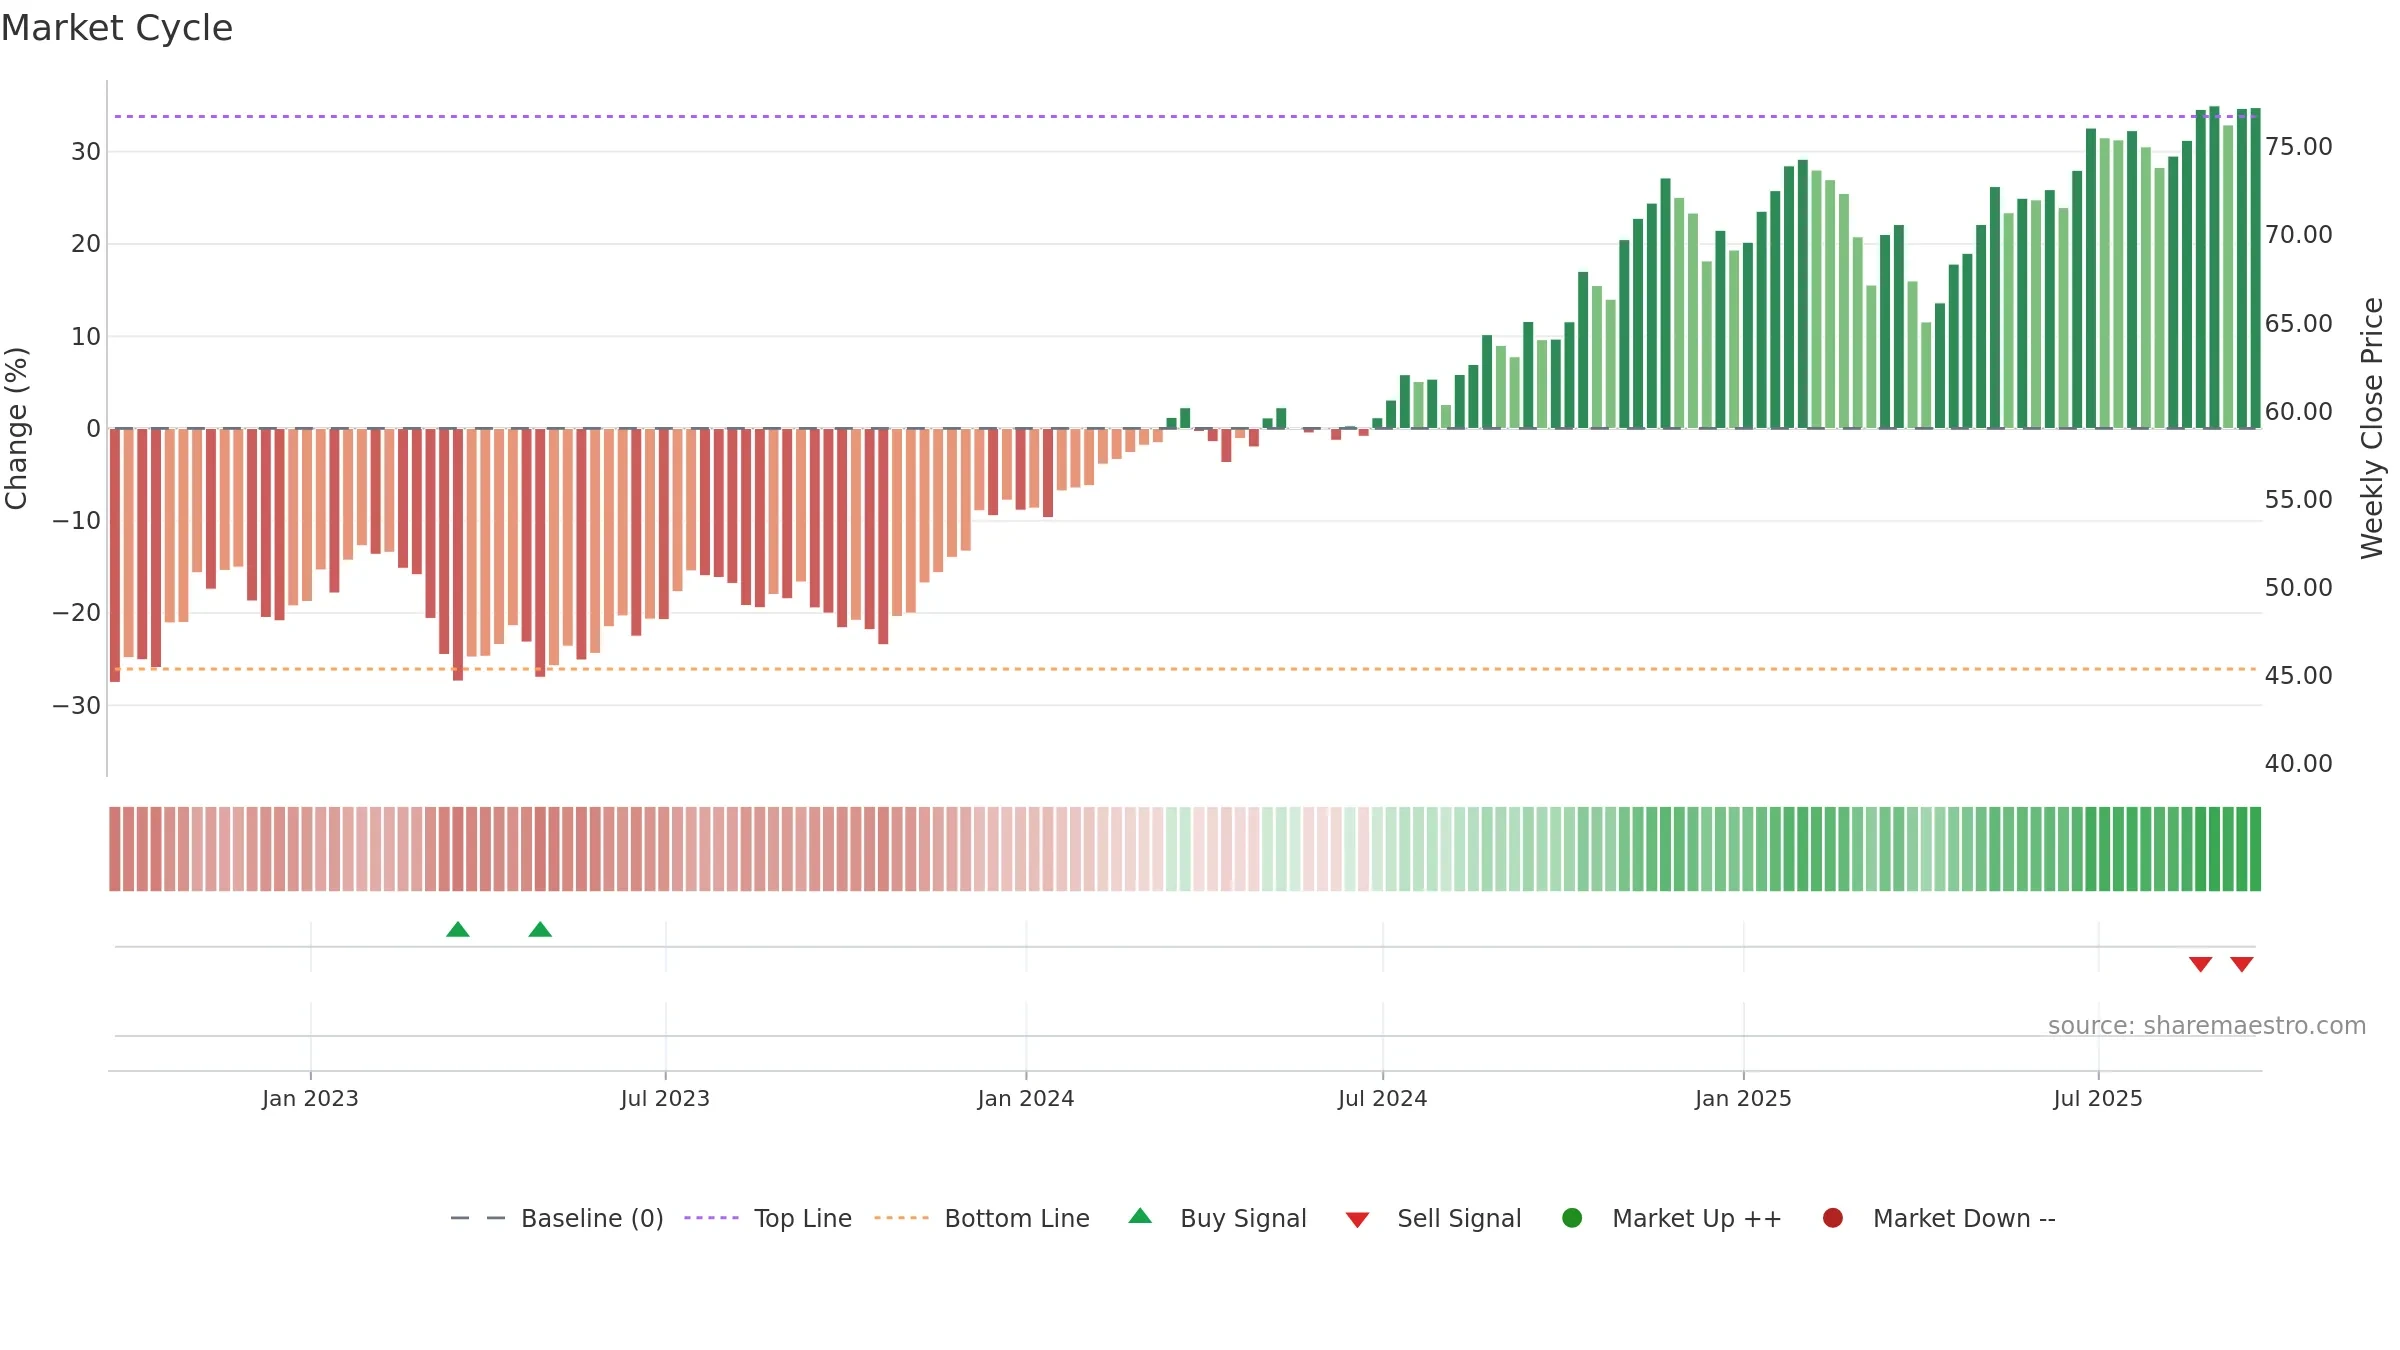
Task: Click the 45.00 price axis label
Action: tap(2298, 676)
